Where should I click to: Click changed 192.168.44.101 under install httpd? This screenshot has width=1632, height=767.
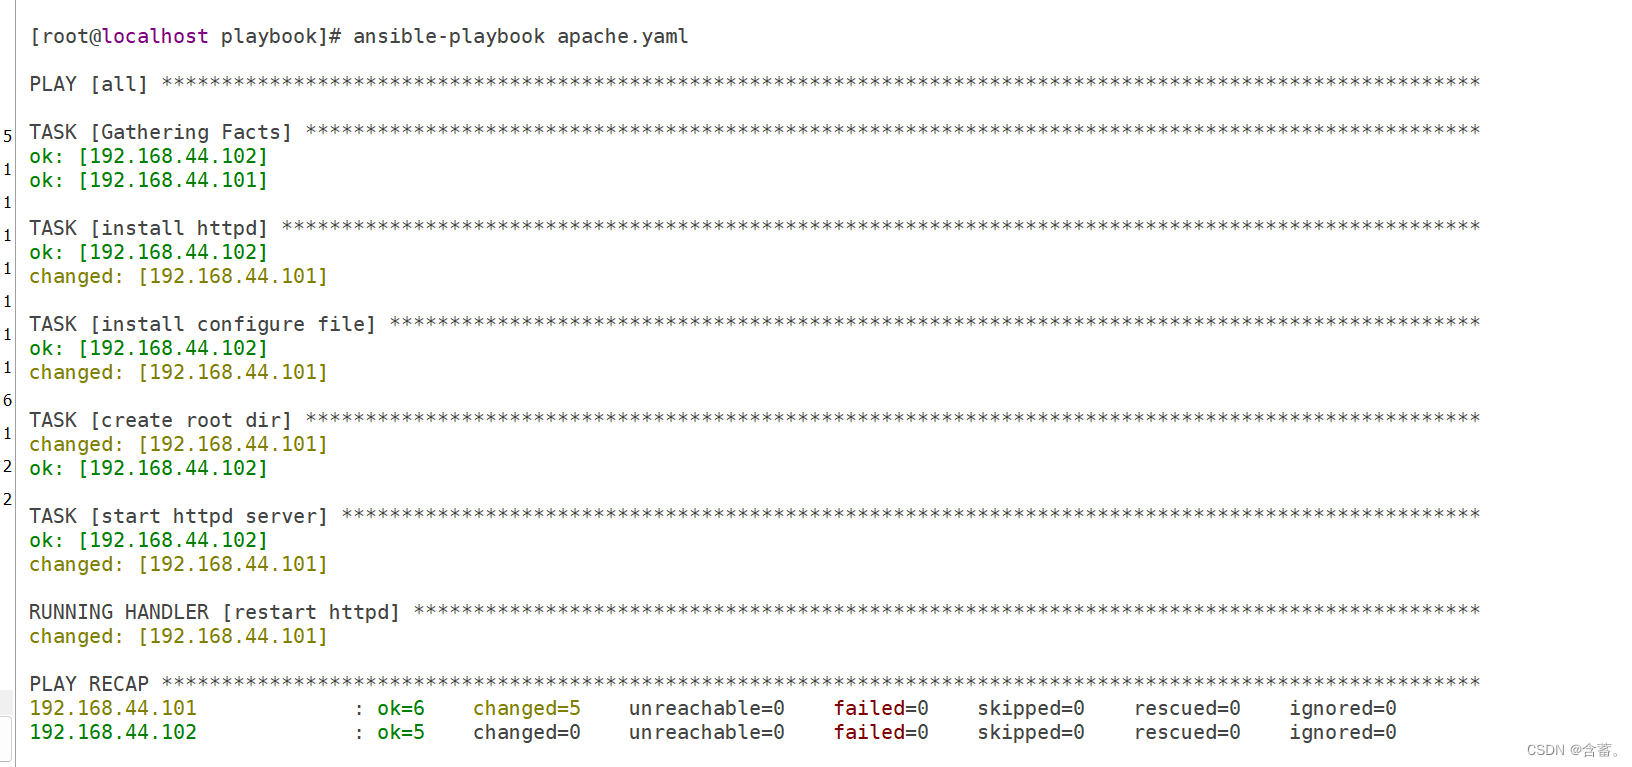click(178, 276)
